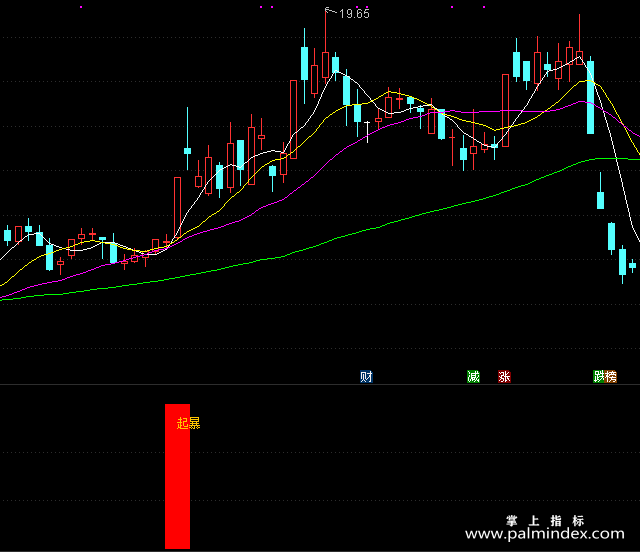Click the 起暴 signal label
This screenshot has height=552, width=640.
point(188,423)
